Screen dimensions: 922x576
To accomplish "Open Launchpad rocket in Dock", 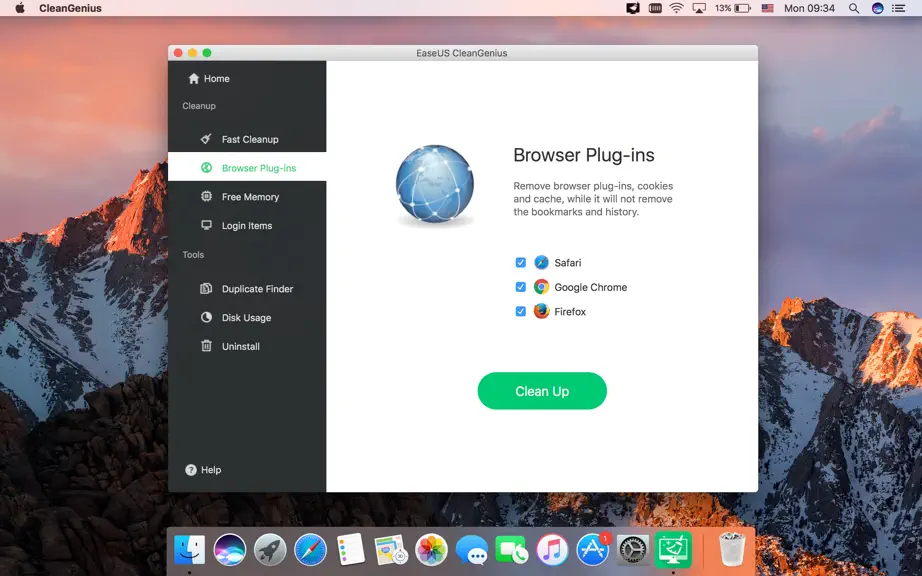I will click(270, 550).
